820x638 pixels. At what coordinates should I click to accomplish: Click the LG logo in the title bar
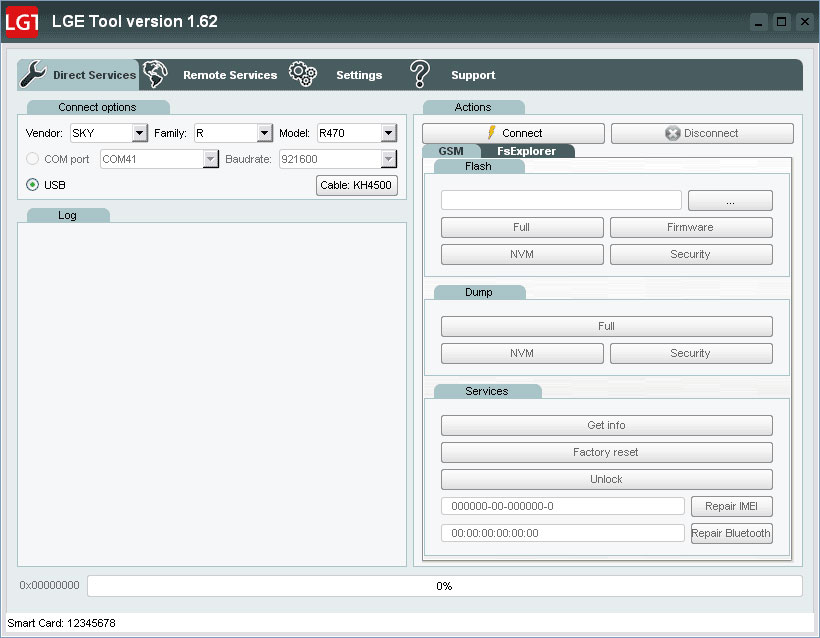click(22, 21)
